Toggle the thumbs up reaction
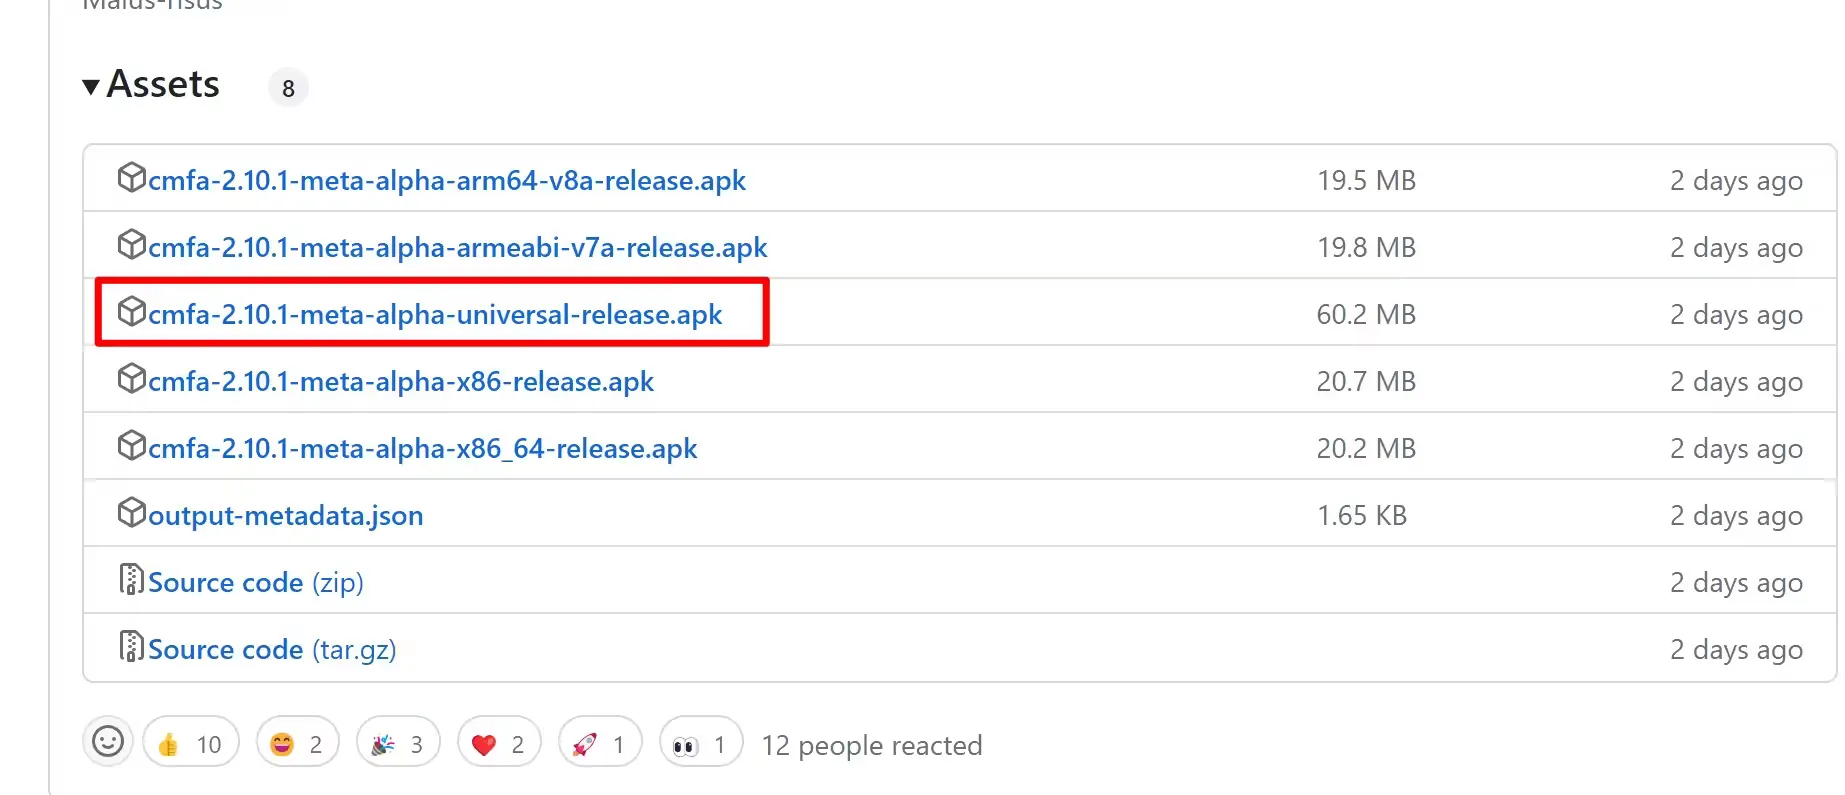Screen dimensions: 1845x795 point(190,744)
